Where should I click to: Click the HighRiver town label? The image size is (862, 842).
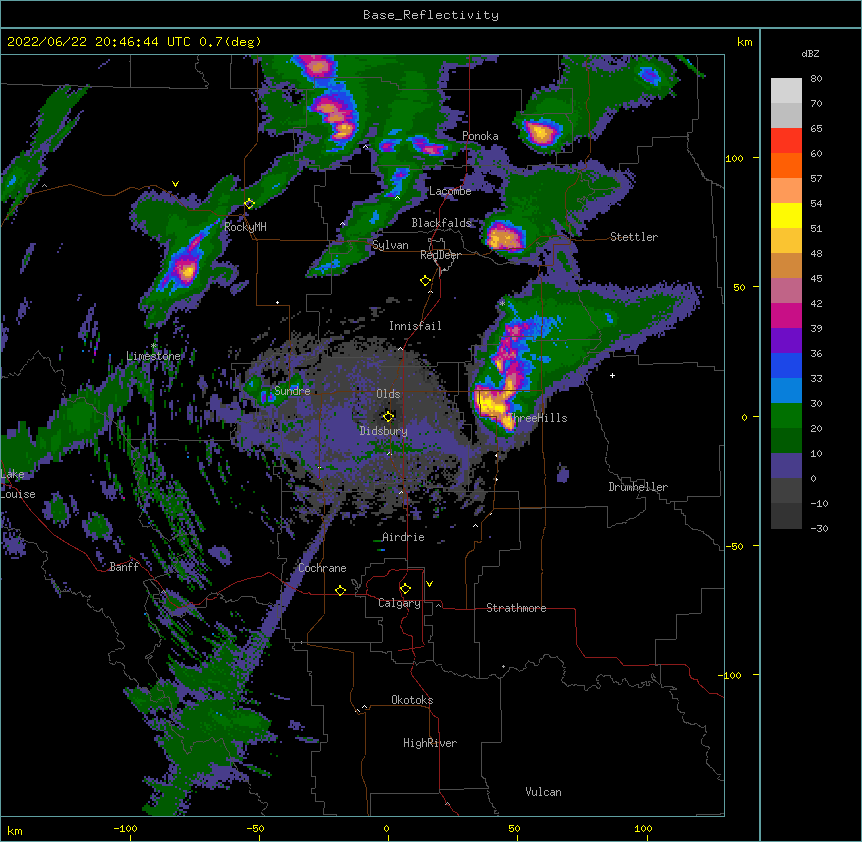point(430,743)
